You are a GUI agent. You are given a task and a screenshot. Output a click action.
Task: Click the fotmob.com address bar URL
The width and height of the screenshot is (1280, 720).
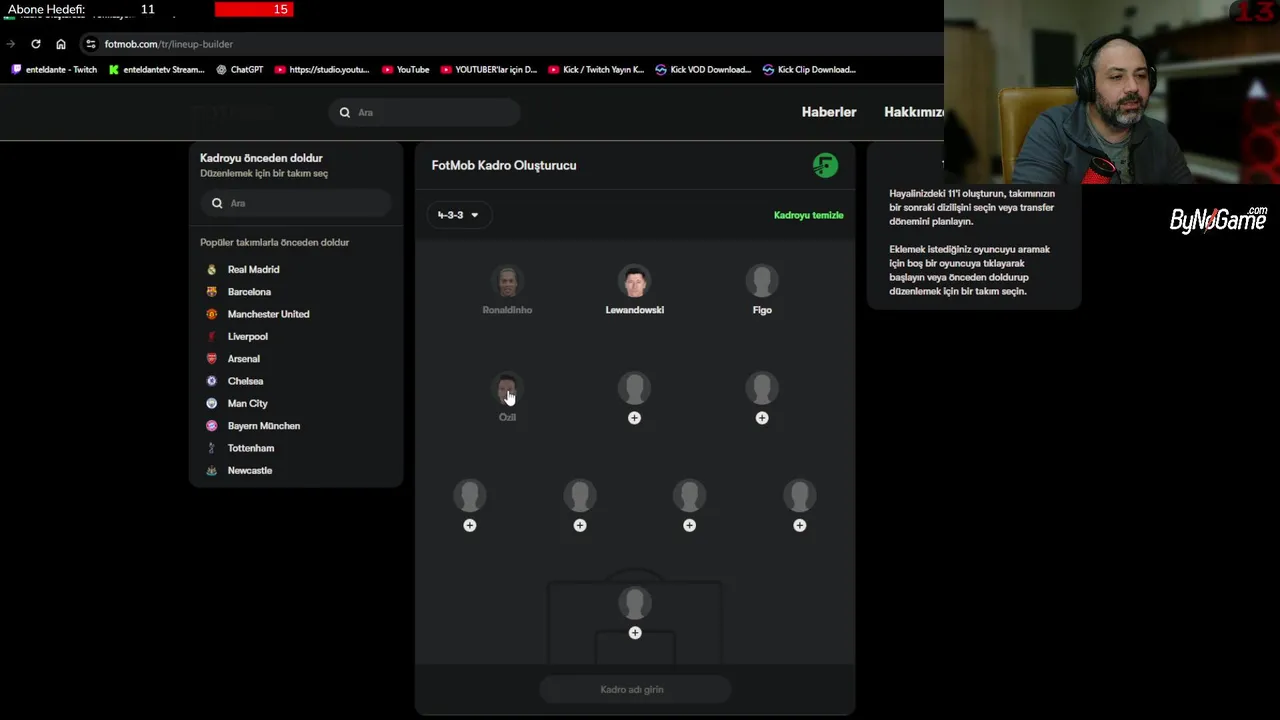coord(169,44)
